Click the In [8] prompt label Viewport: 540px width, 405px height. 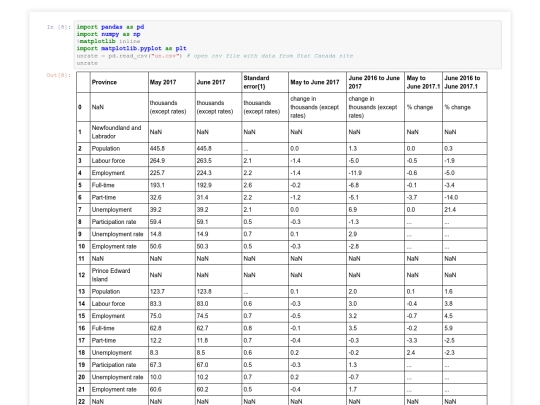click(x=59, y=27)
